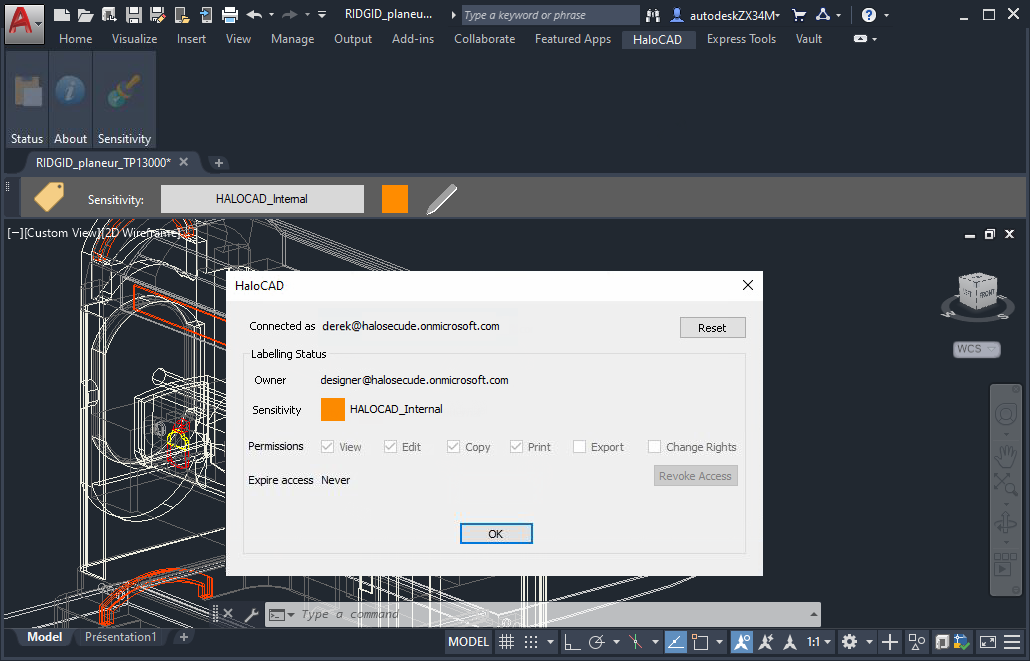Click the pencil icon to edit sensitivity
Image resolution: width=1030 pixels, height=661 pixels.
(441, 197)
